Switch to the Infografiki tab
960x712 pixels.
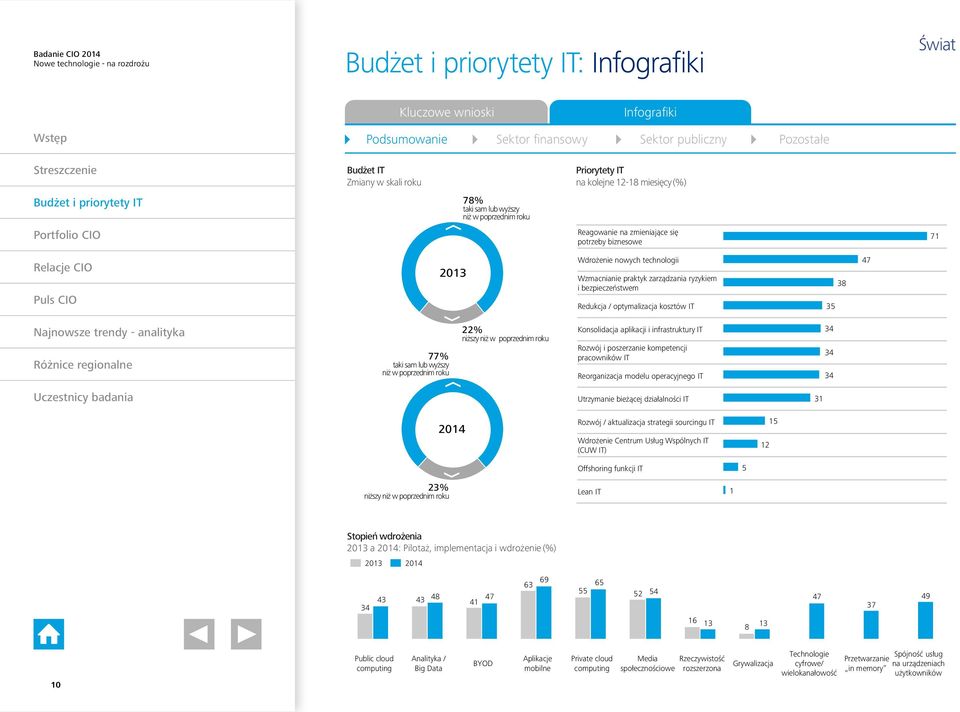[650, 112]
